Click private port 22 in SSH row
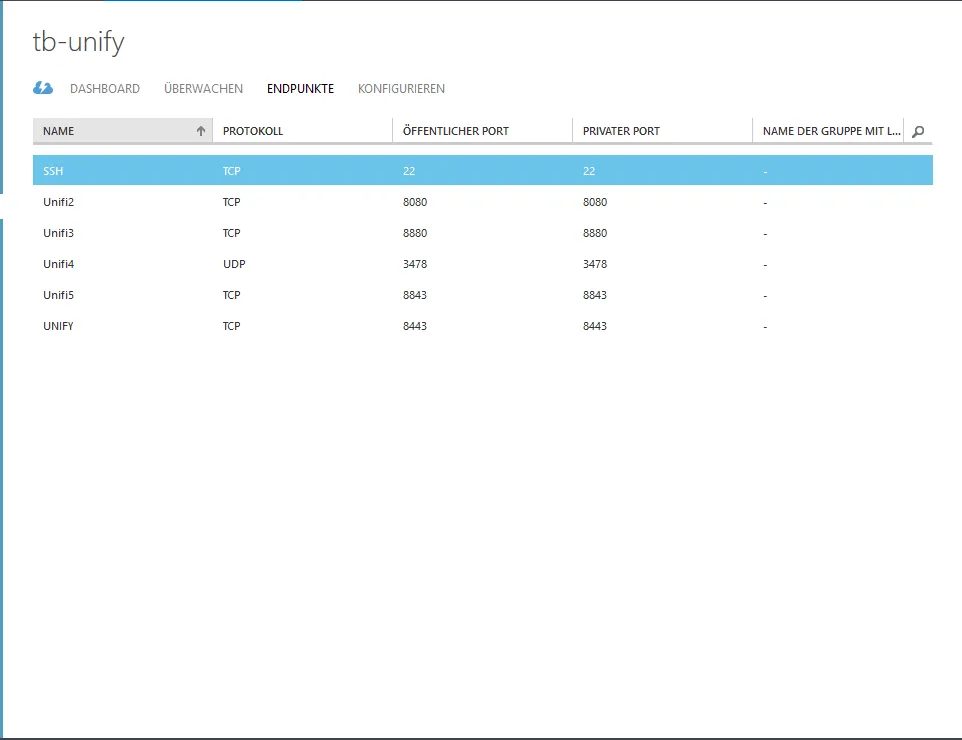Screen dimensions: 962x740 [x=589, y=171]
